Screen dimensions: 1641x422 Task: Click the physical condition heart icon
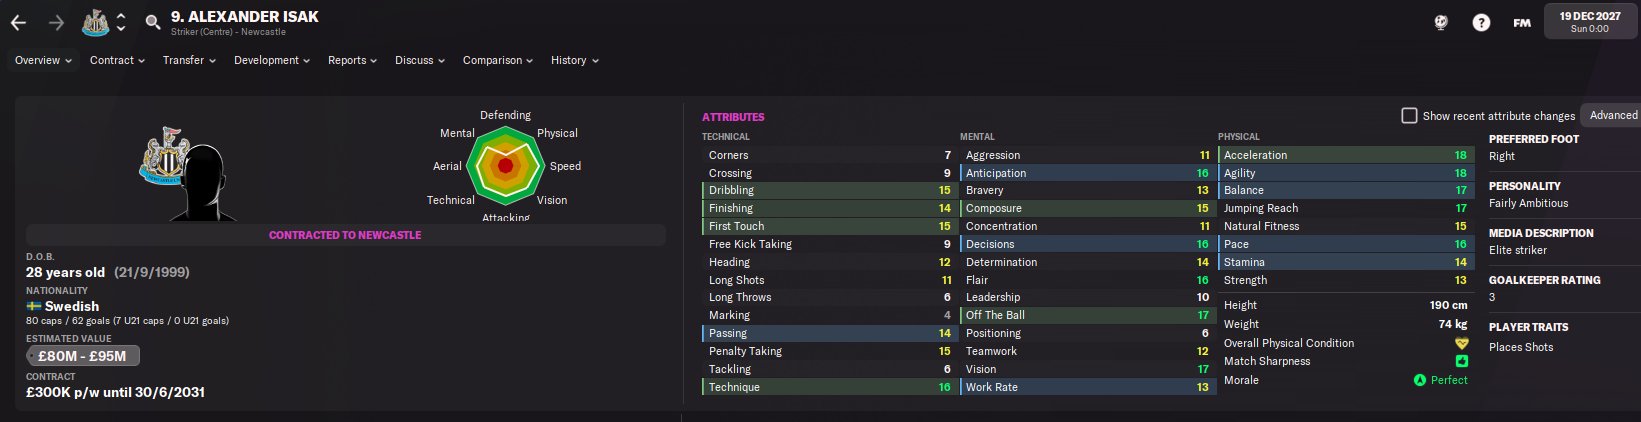pyautogui.click(x=1461, y=343)
